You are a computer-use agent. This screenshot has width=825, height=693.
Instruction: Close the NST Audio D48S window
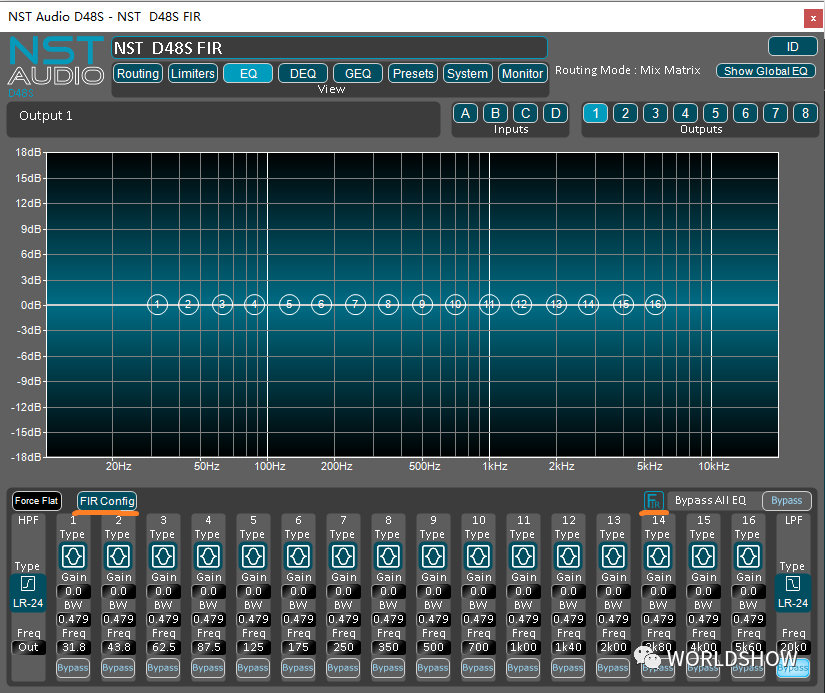[813, 18]
